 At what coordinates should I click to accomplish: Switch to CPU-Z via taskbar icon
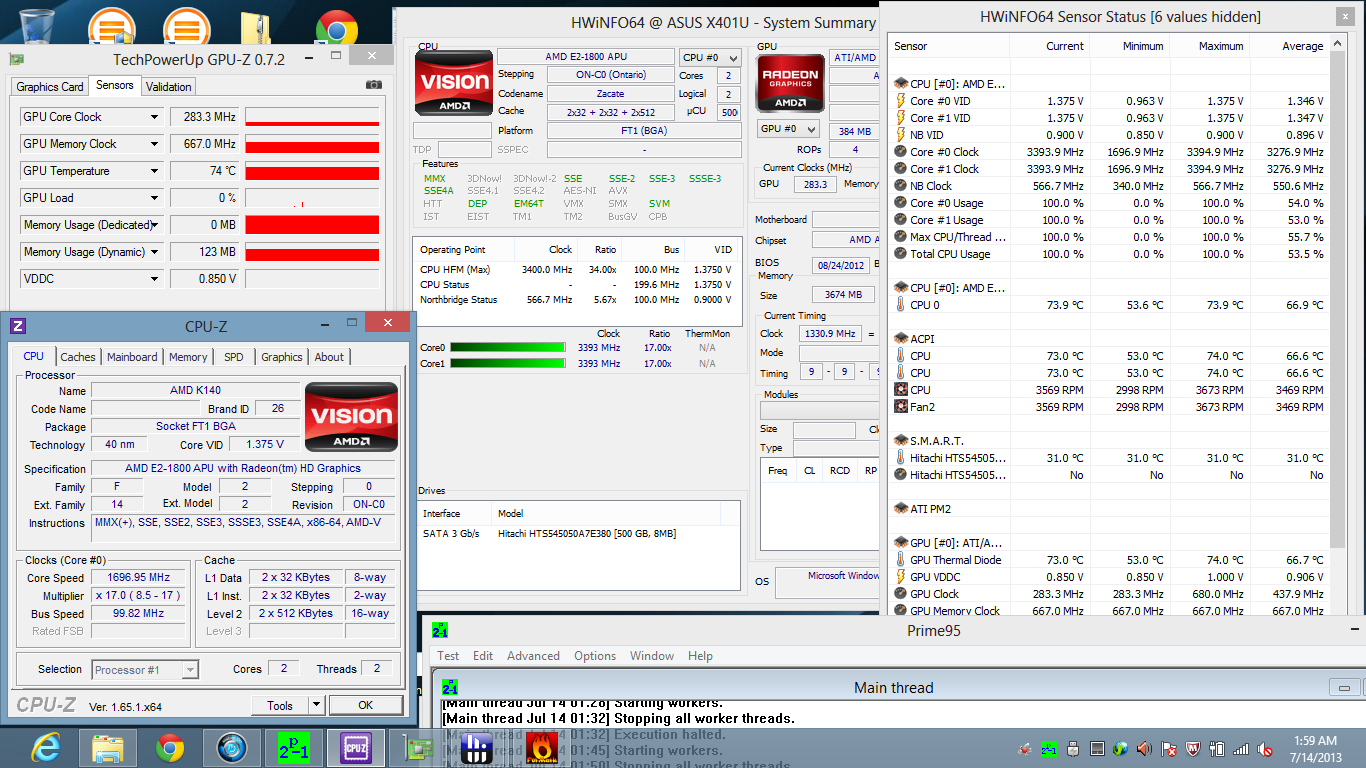pos(356,748)
